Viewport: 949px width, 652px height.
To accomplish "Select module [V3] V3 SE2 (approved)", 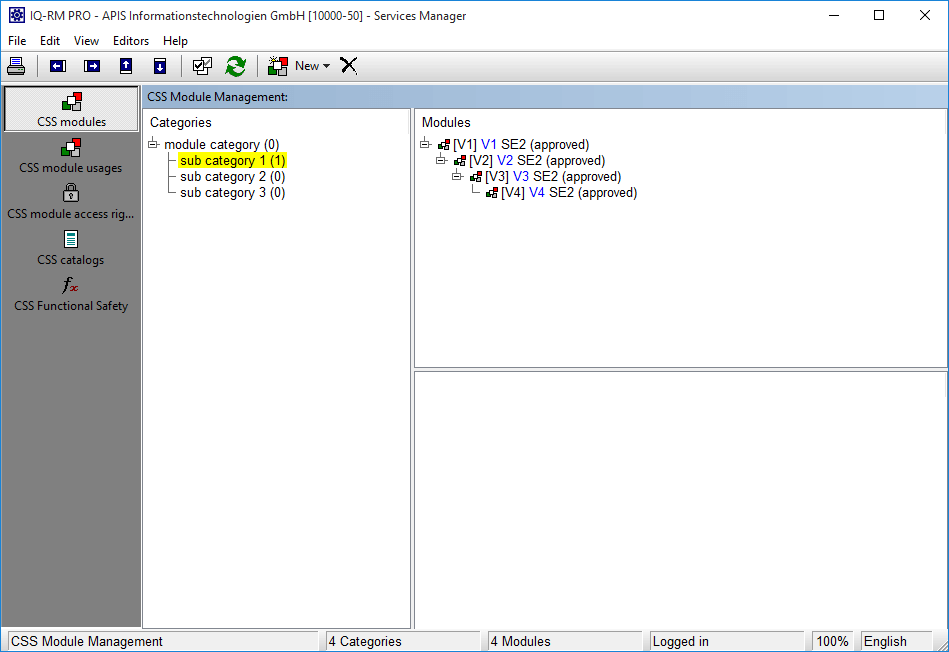I will click(553, 177).
